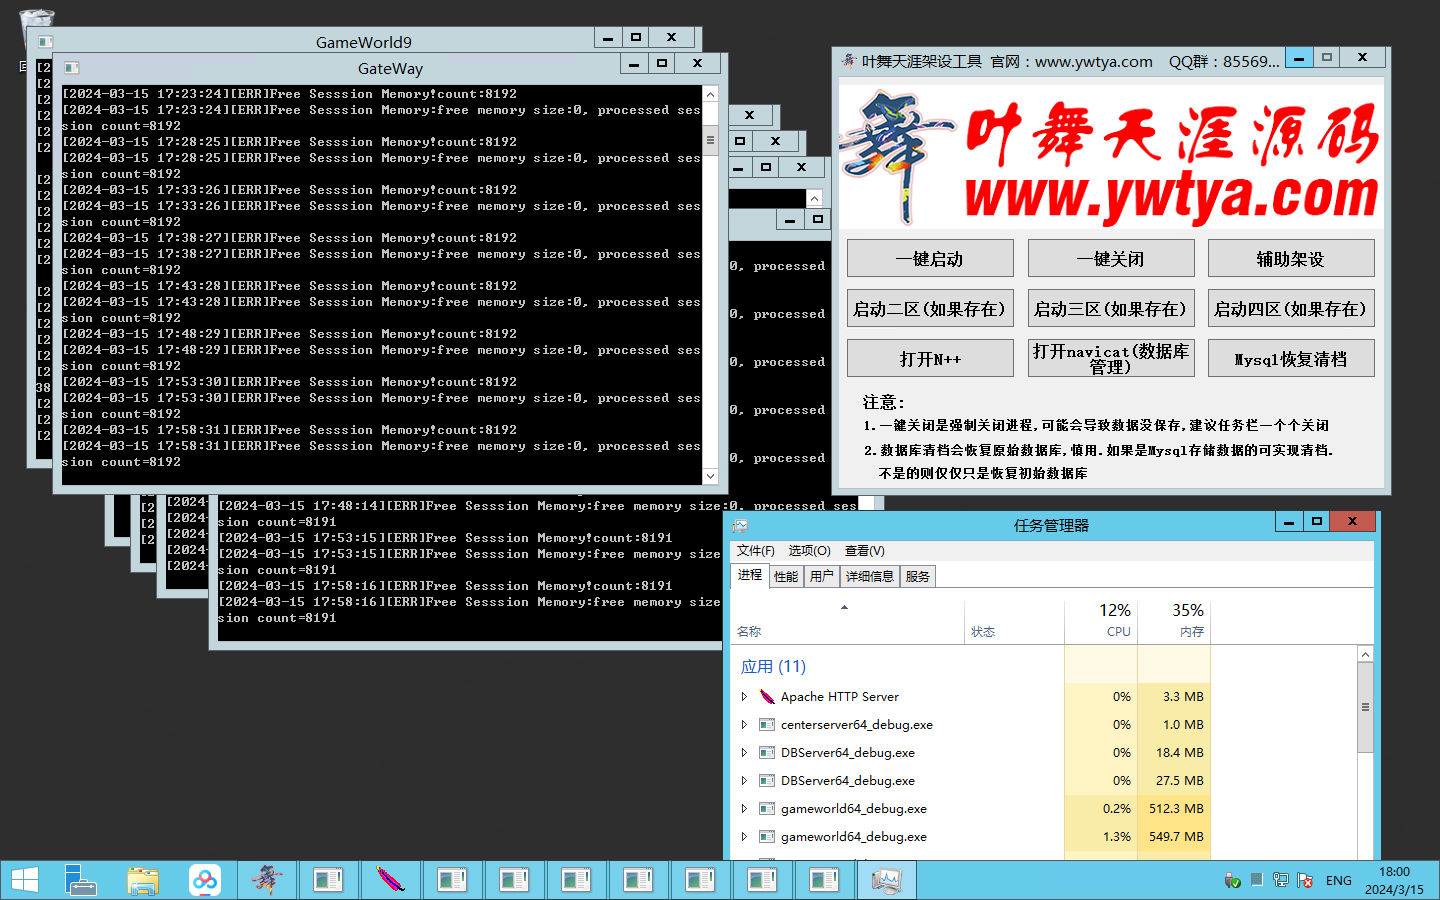The image size is (1440, 900).
Task: Click the 应用 (11) group header
Action: [773, 666]
